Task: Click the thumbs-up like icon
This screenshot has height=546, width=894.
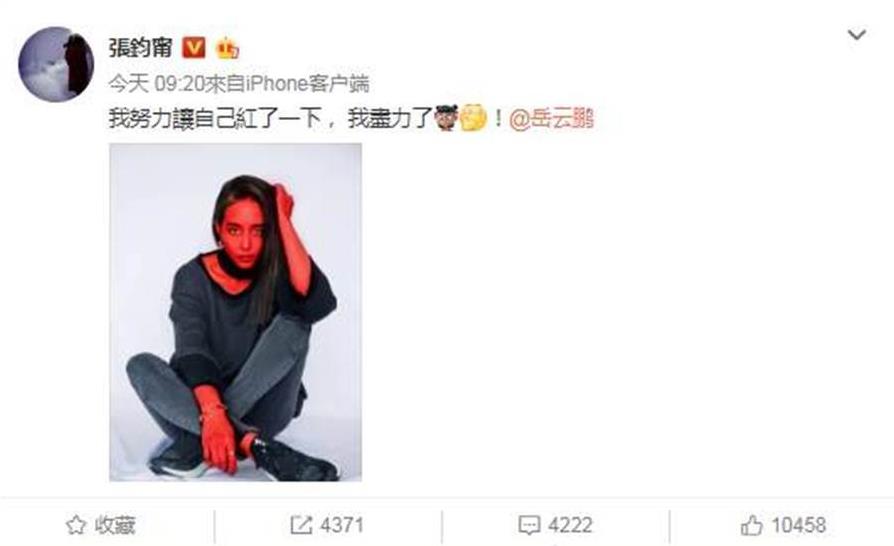Action: (x=751, y=525)
